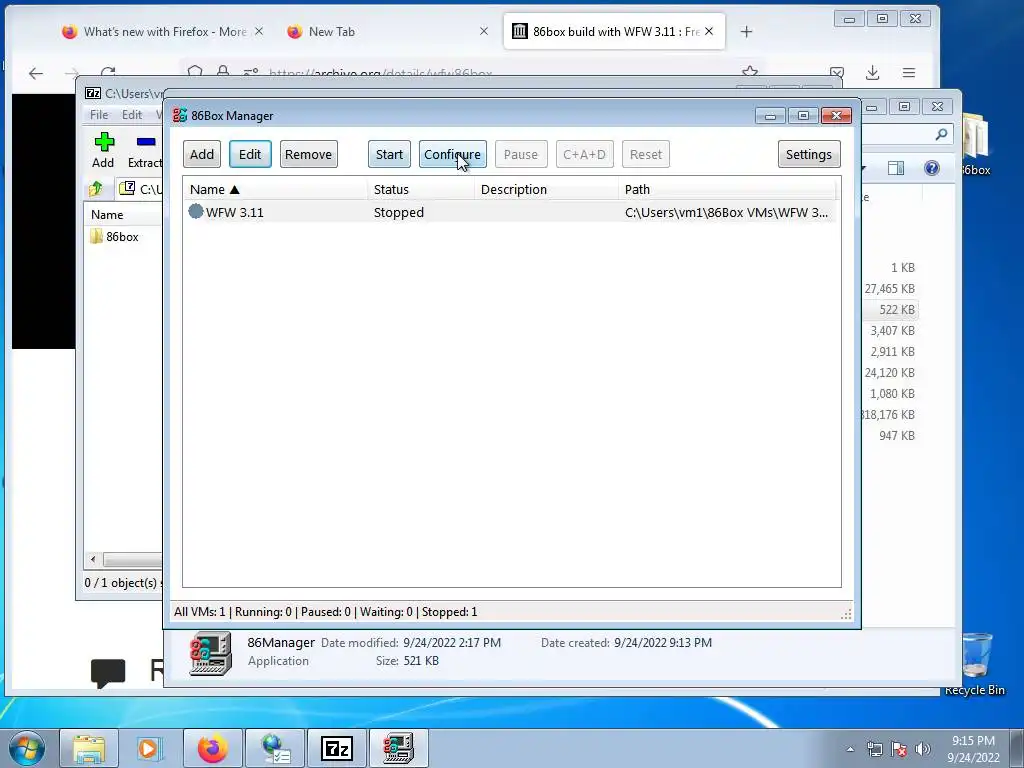Go back in Firefox
The height and width of the screenshot is (768, 1024).
pos(36,73)
